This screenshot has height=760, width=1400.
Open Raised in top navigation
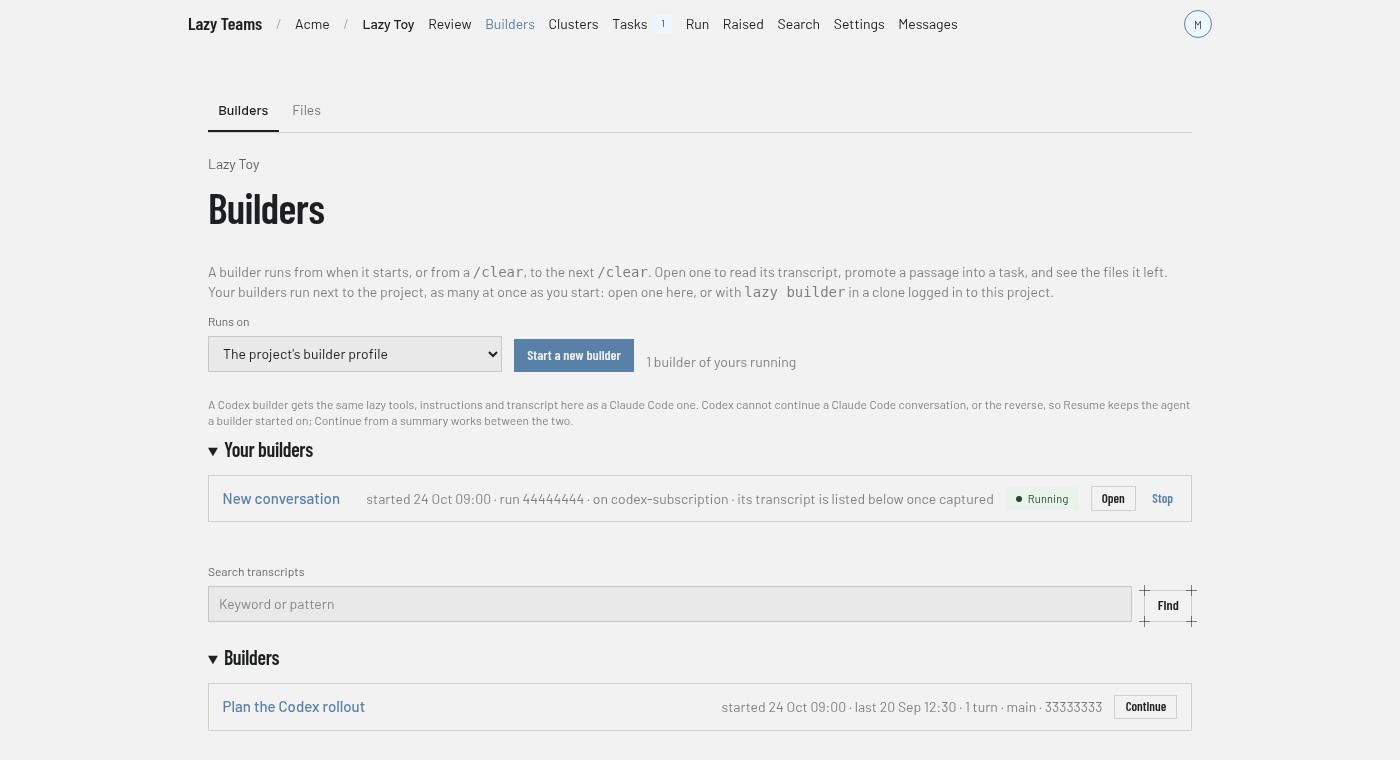click(743, 24)
